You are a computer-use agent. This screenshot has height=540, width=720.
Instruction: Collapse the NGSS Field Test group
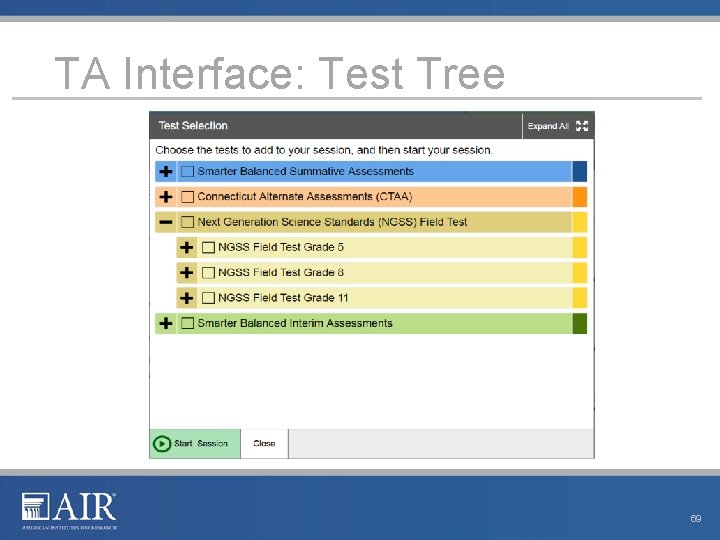pos(166,222)
